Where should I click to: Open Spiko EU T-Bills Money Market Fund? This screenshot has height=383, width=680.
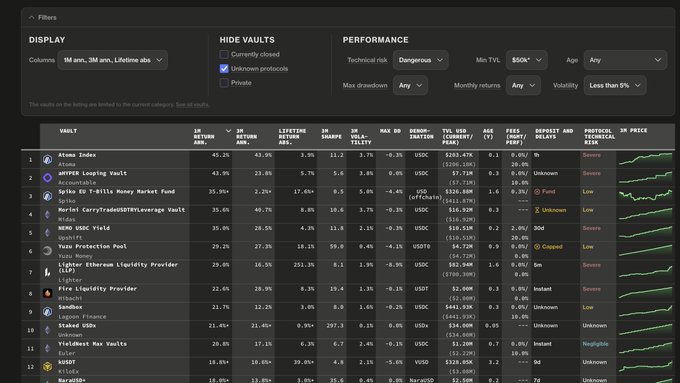(117, 191)
